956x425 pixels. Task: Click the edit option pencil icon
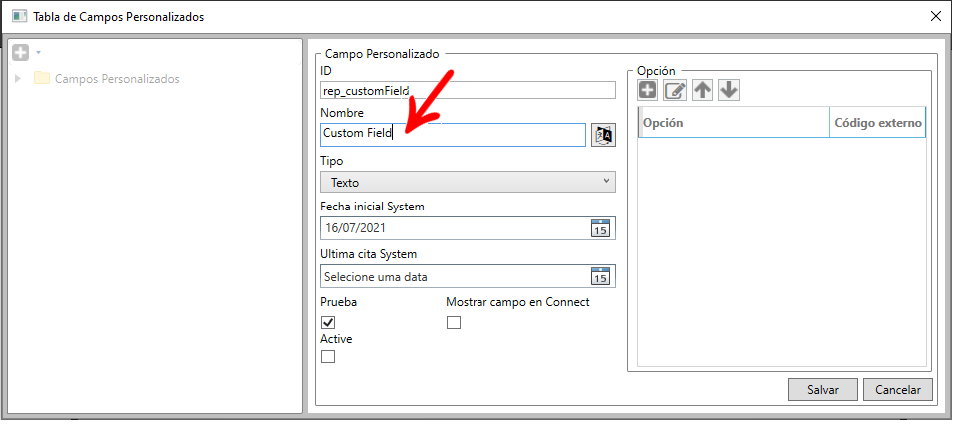675,90
